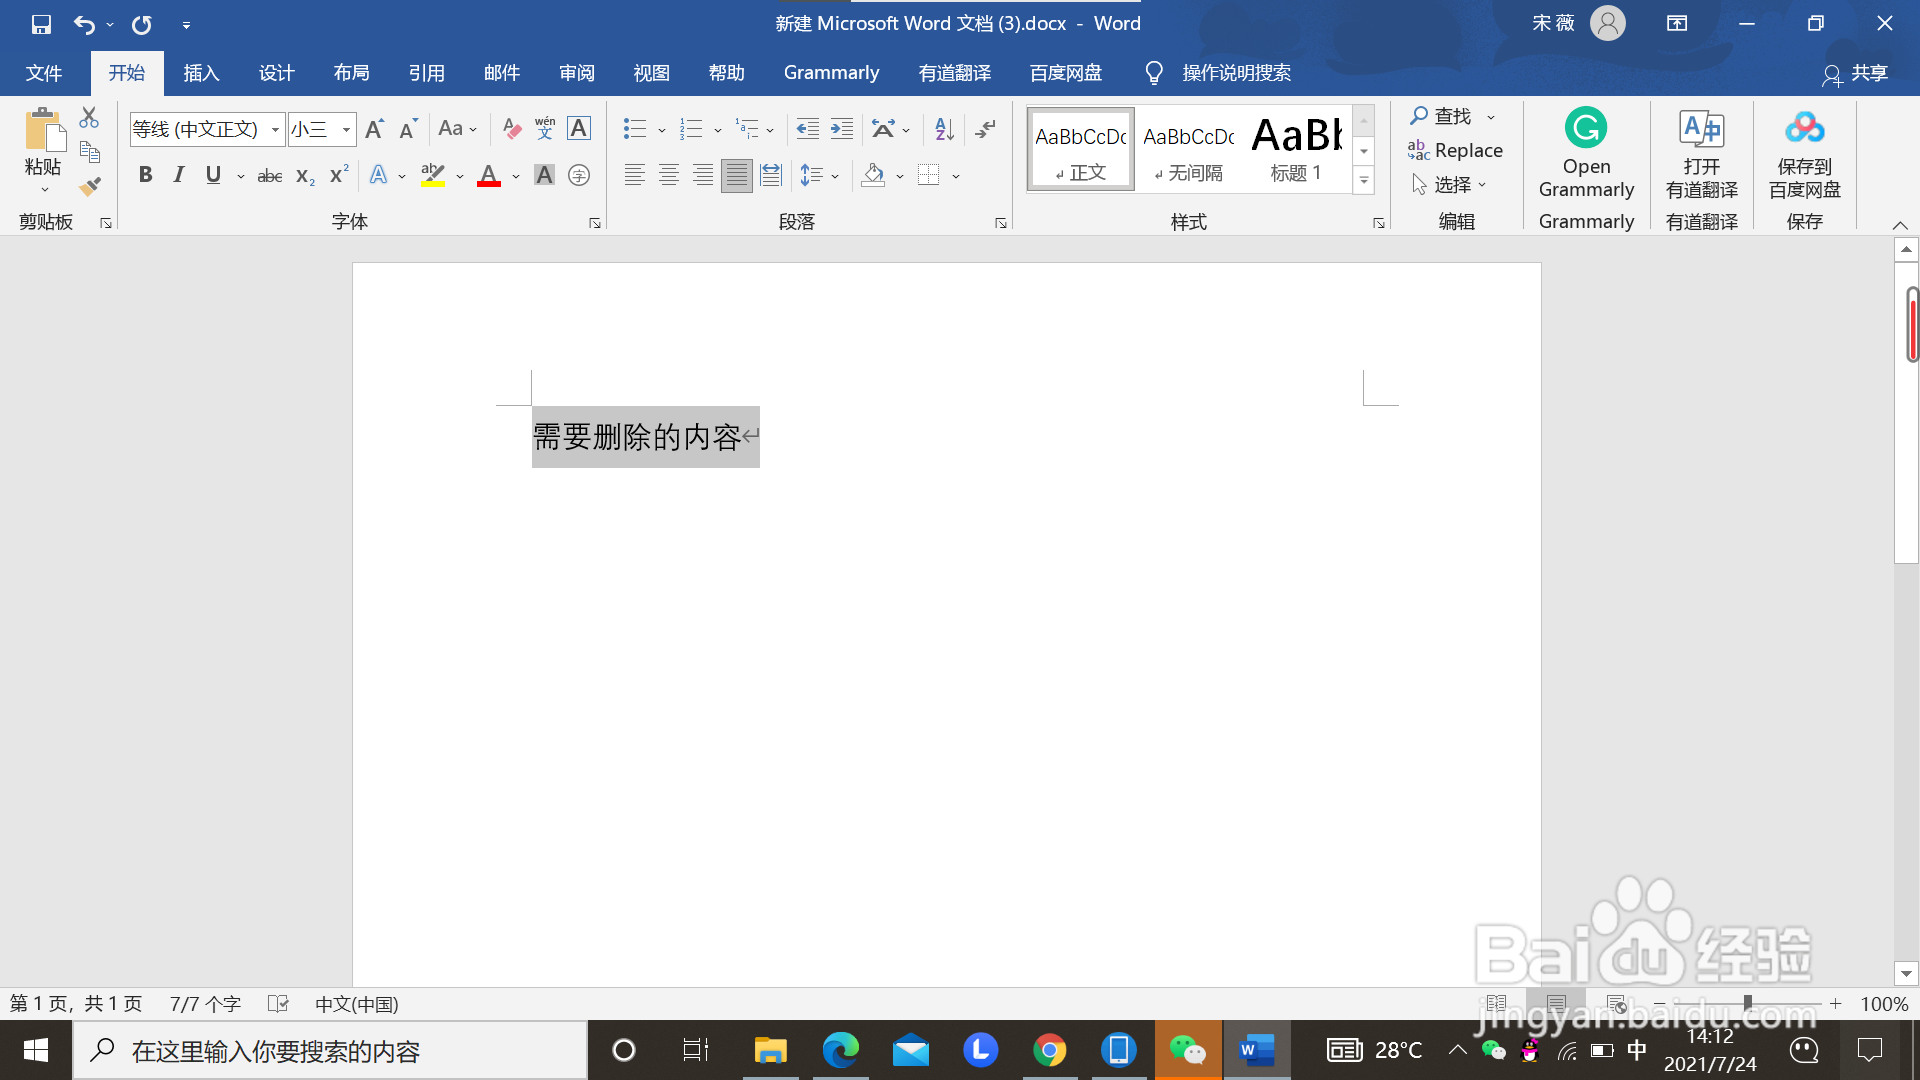Toggle Italic formatting
Image resolution: width=1920 pixels, height=1080 pixels.
[179, 175]
